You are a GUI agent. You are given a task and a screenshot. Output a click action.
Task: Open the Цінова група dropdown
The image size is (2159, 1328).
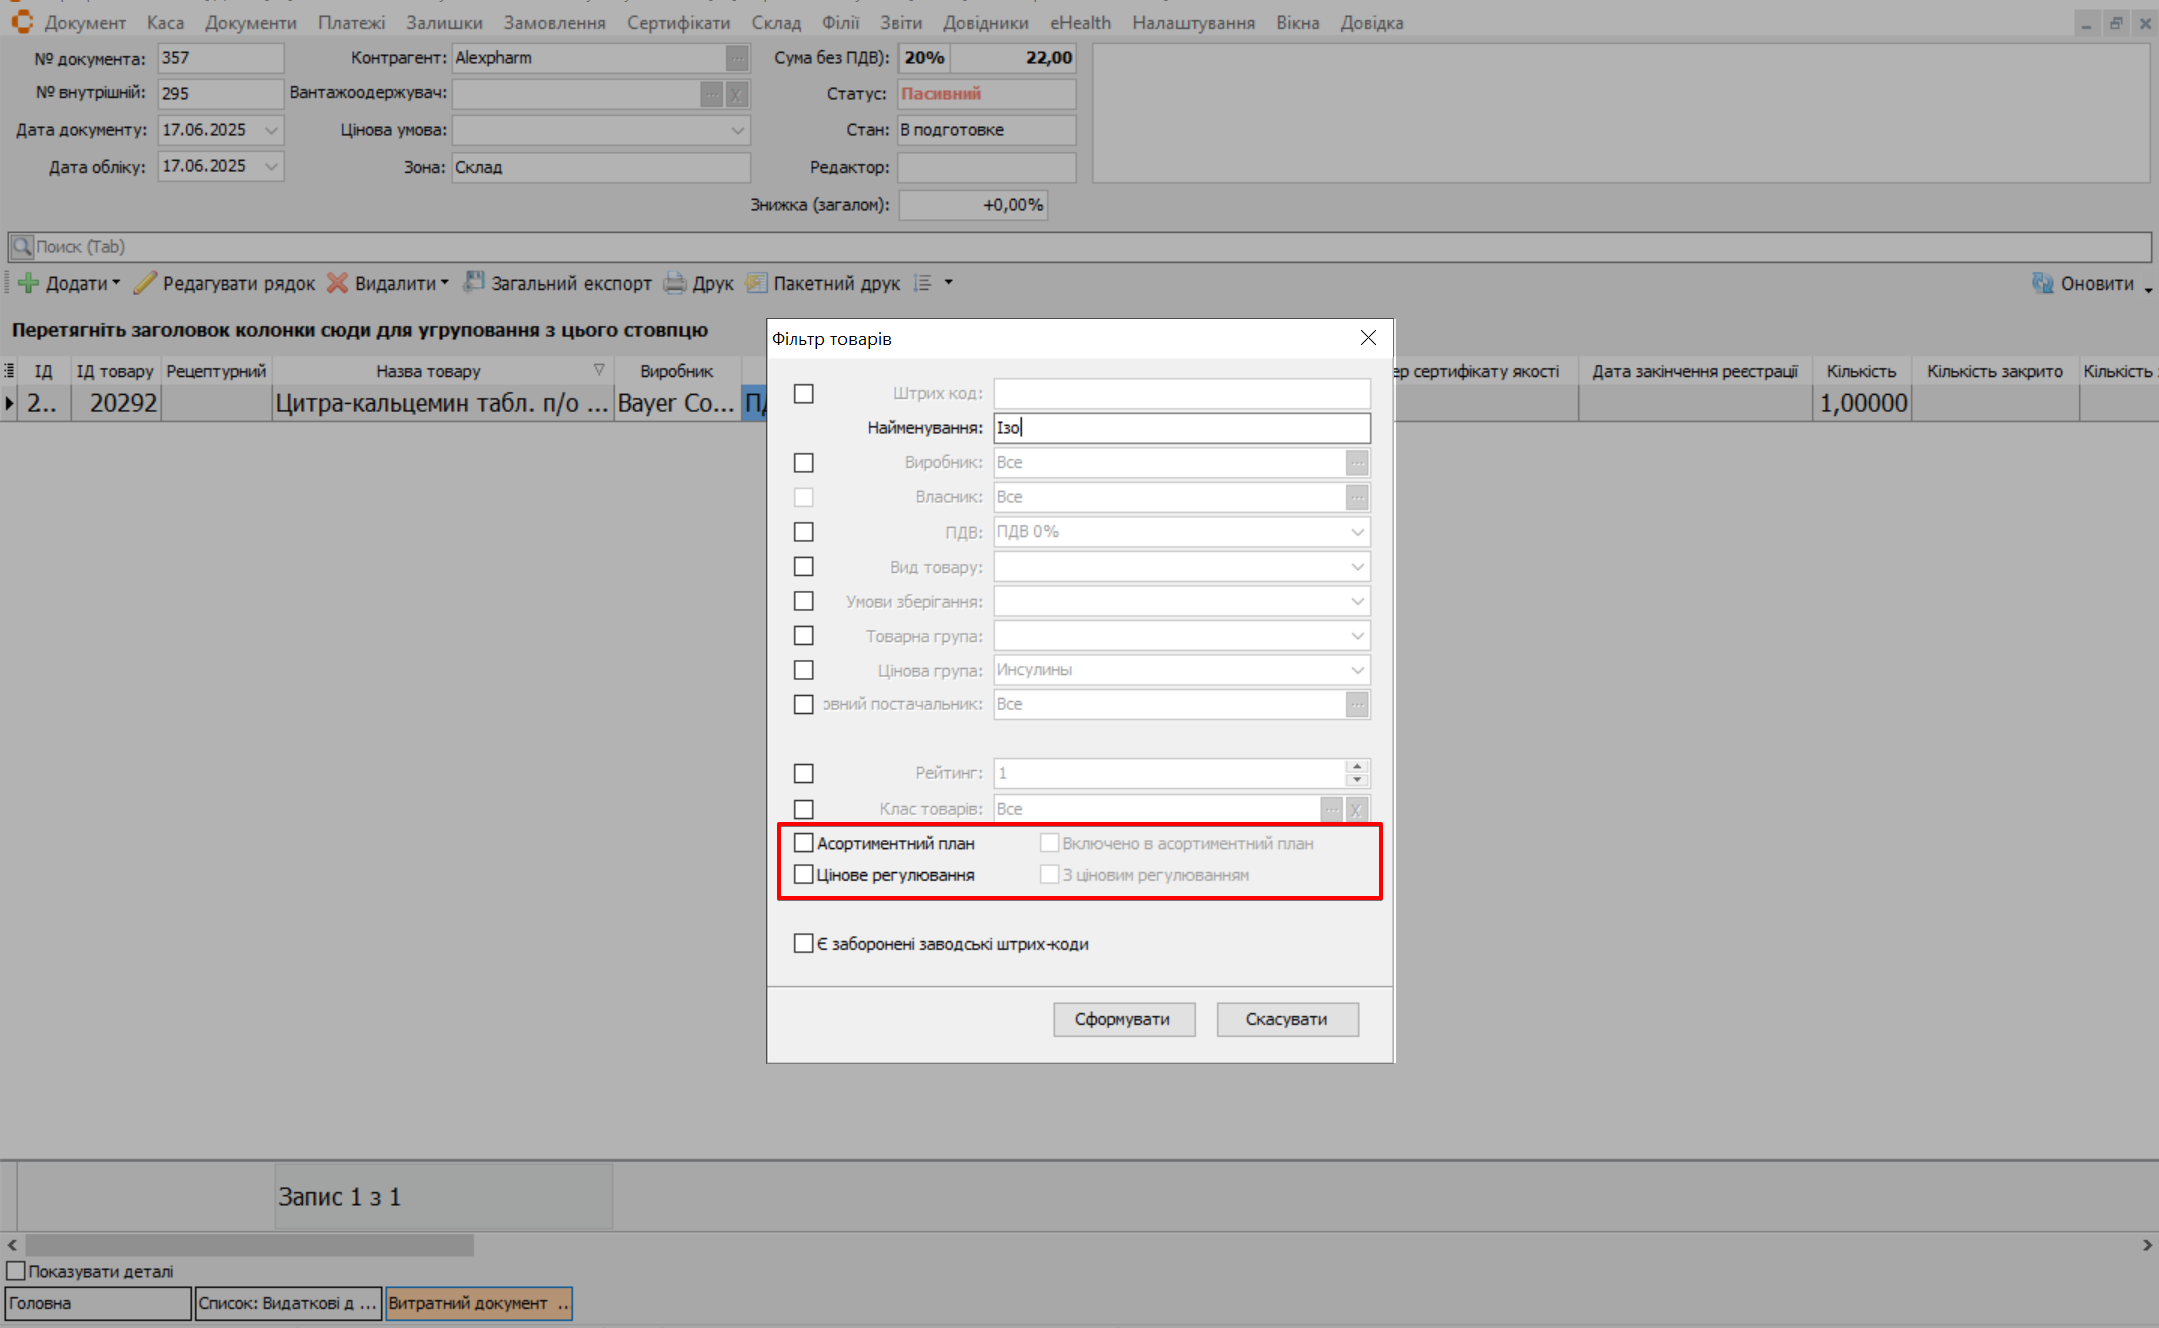click(1357, 670)
